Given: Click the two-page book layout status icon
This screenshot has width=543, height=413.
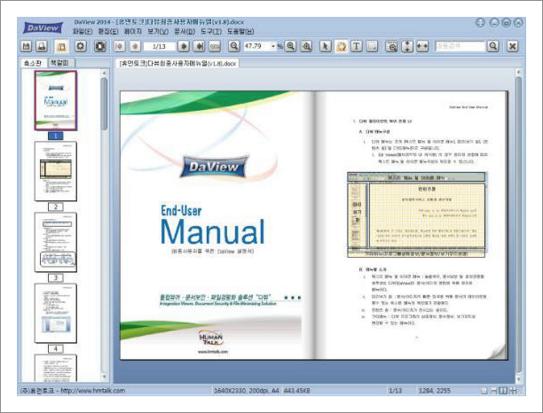Looking at the screenshot, I should [x=503, y=390].
